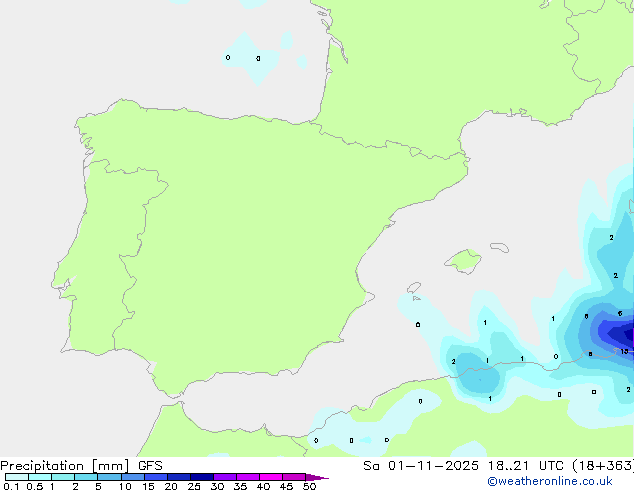Click the '40' legend scale label
Viewport: 634px width, 490px height.
(263, 486)
